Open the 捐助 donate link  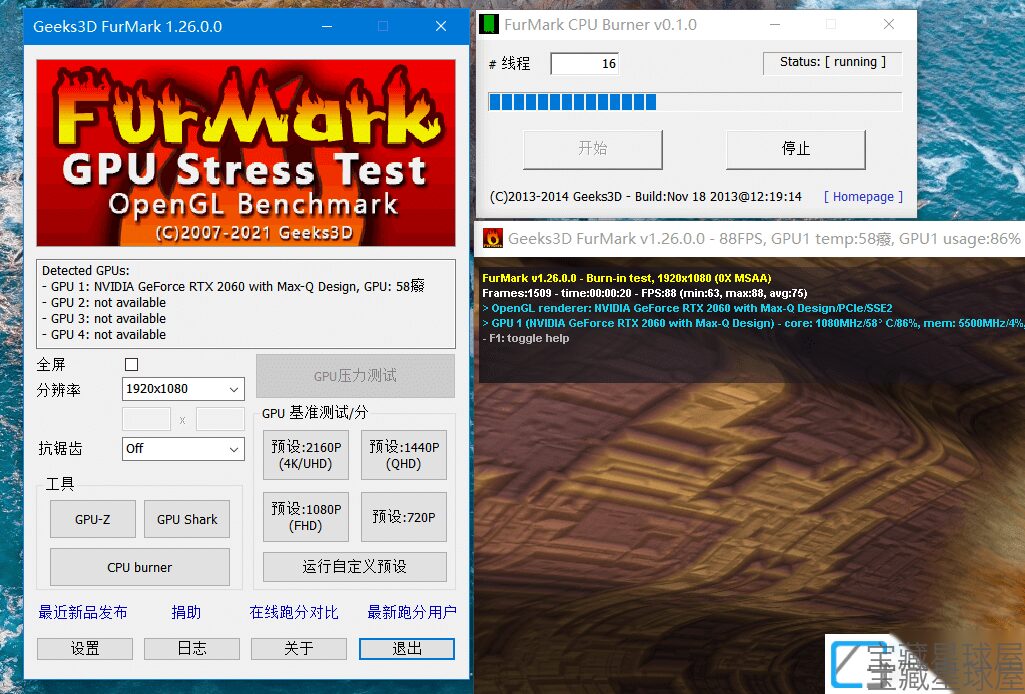pos(186,612)
